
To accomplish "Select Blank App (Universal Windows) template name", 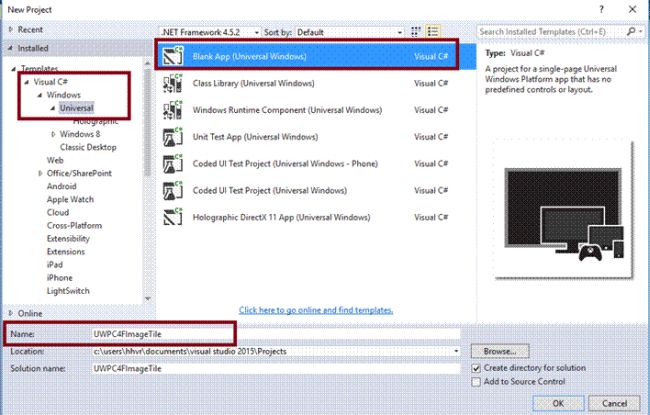I will 250,56.
